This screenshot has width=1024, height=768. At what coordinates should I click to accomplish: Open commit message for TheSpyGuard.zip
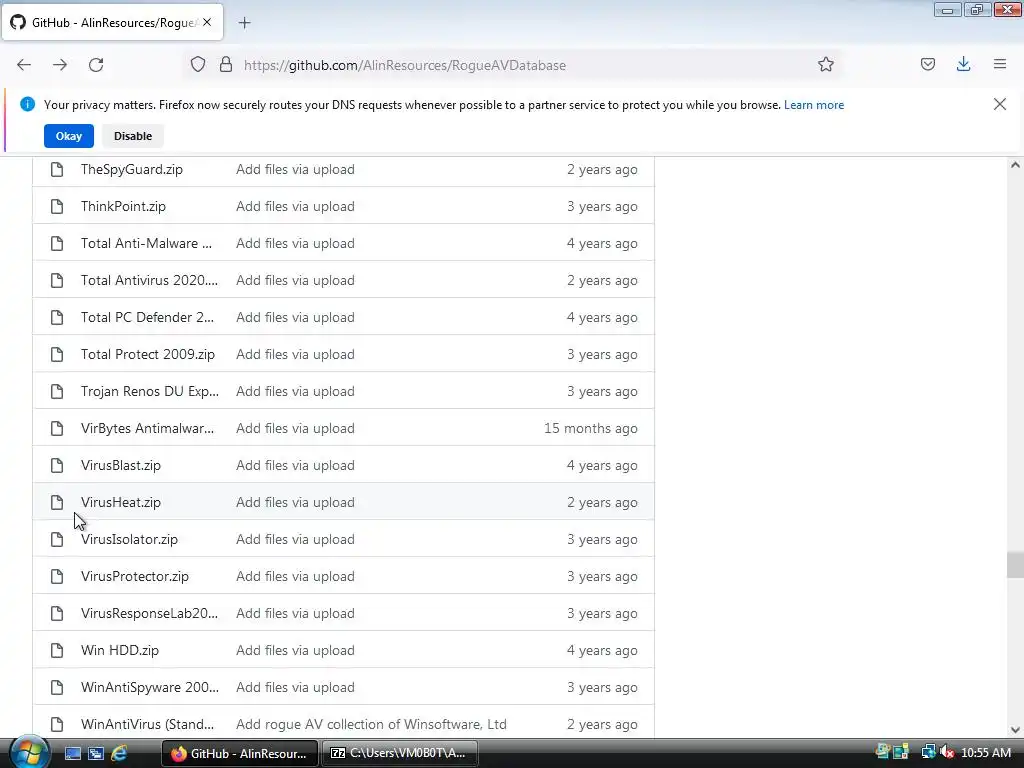point(295,169)
